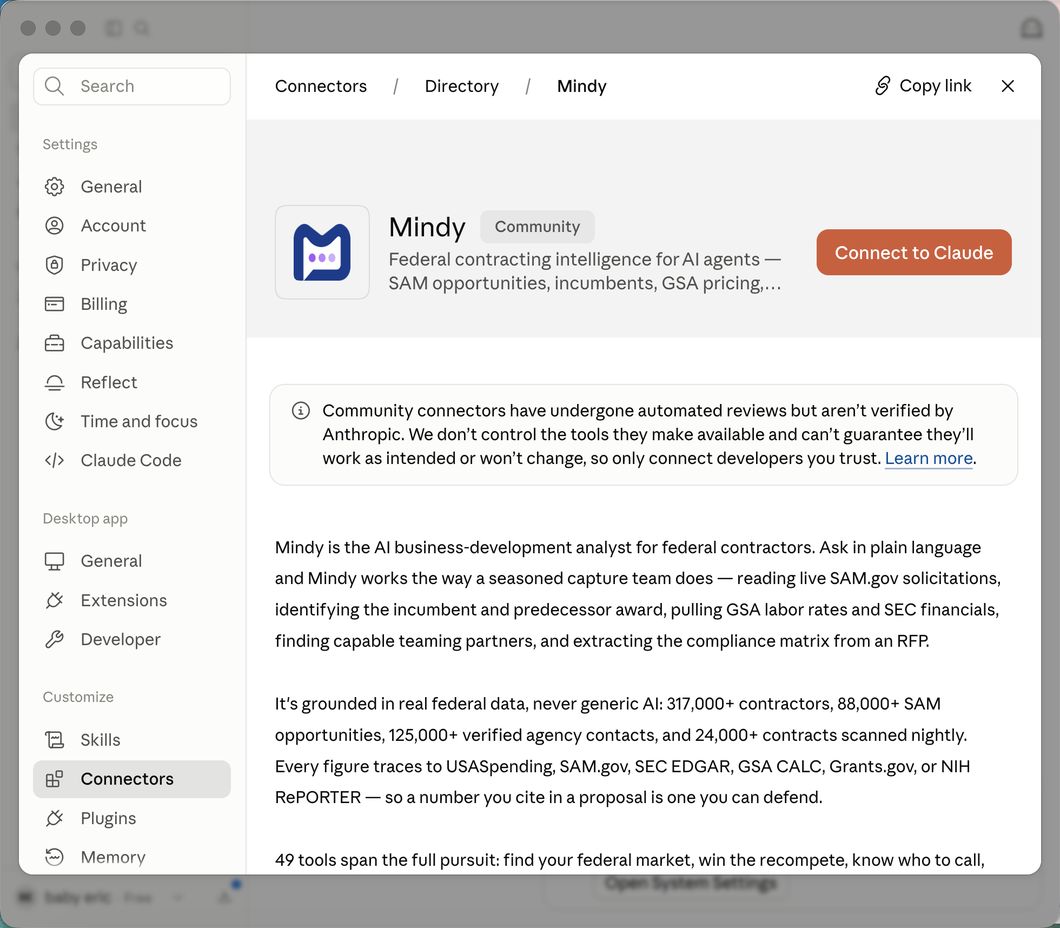This screenshot has width=1060, height=928.
Task: Open the Directory breadcrumb
Action: coord(462,86)
